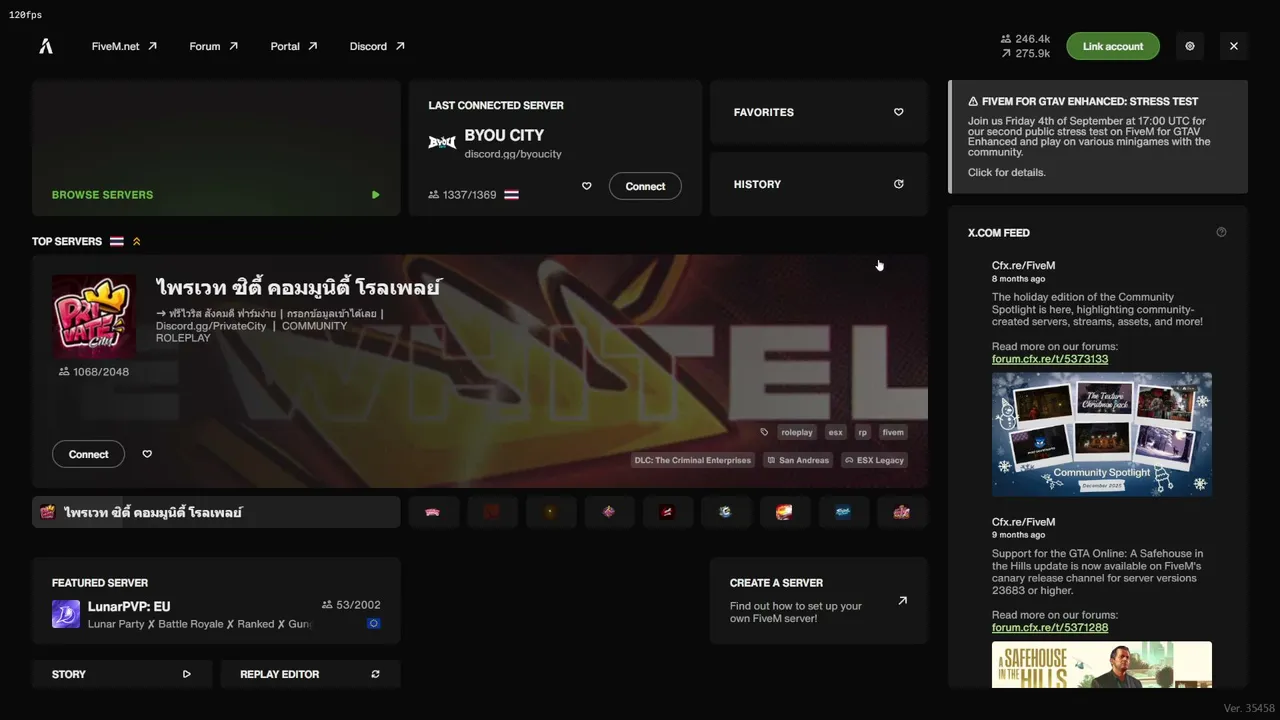Click the ESX Legacy badge
This screenshot has width=1280, height=720.
pyautogui.click(x=875, y=460)
